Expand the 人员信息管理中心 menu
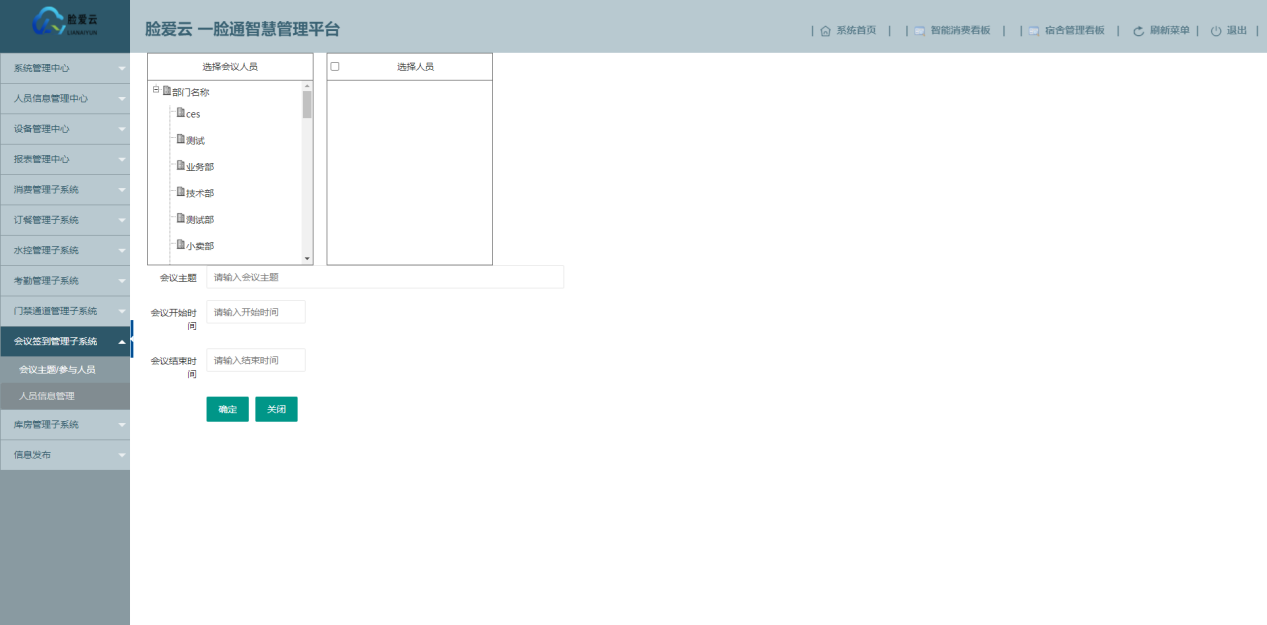1267x625 pixels. click(65, 98)
